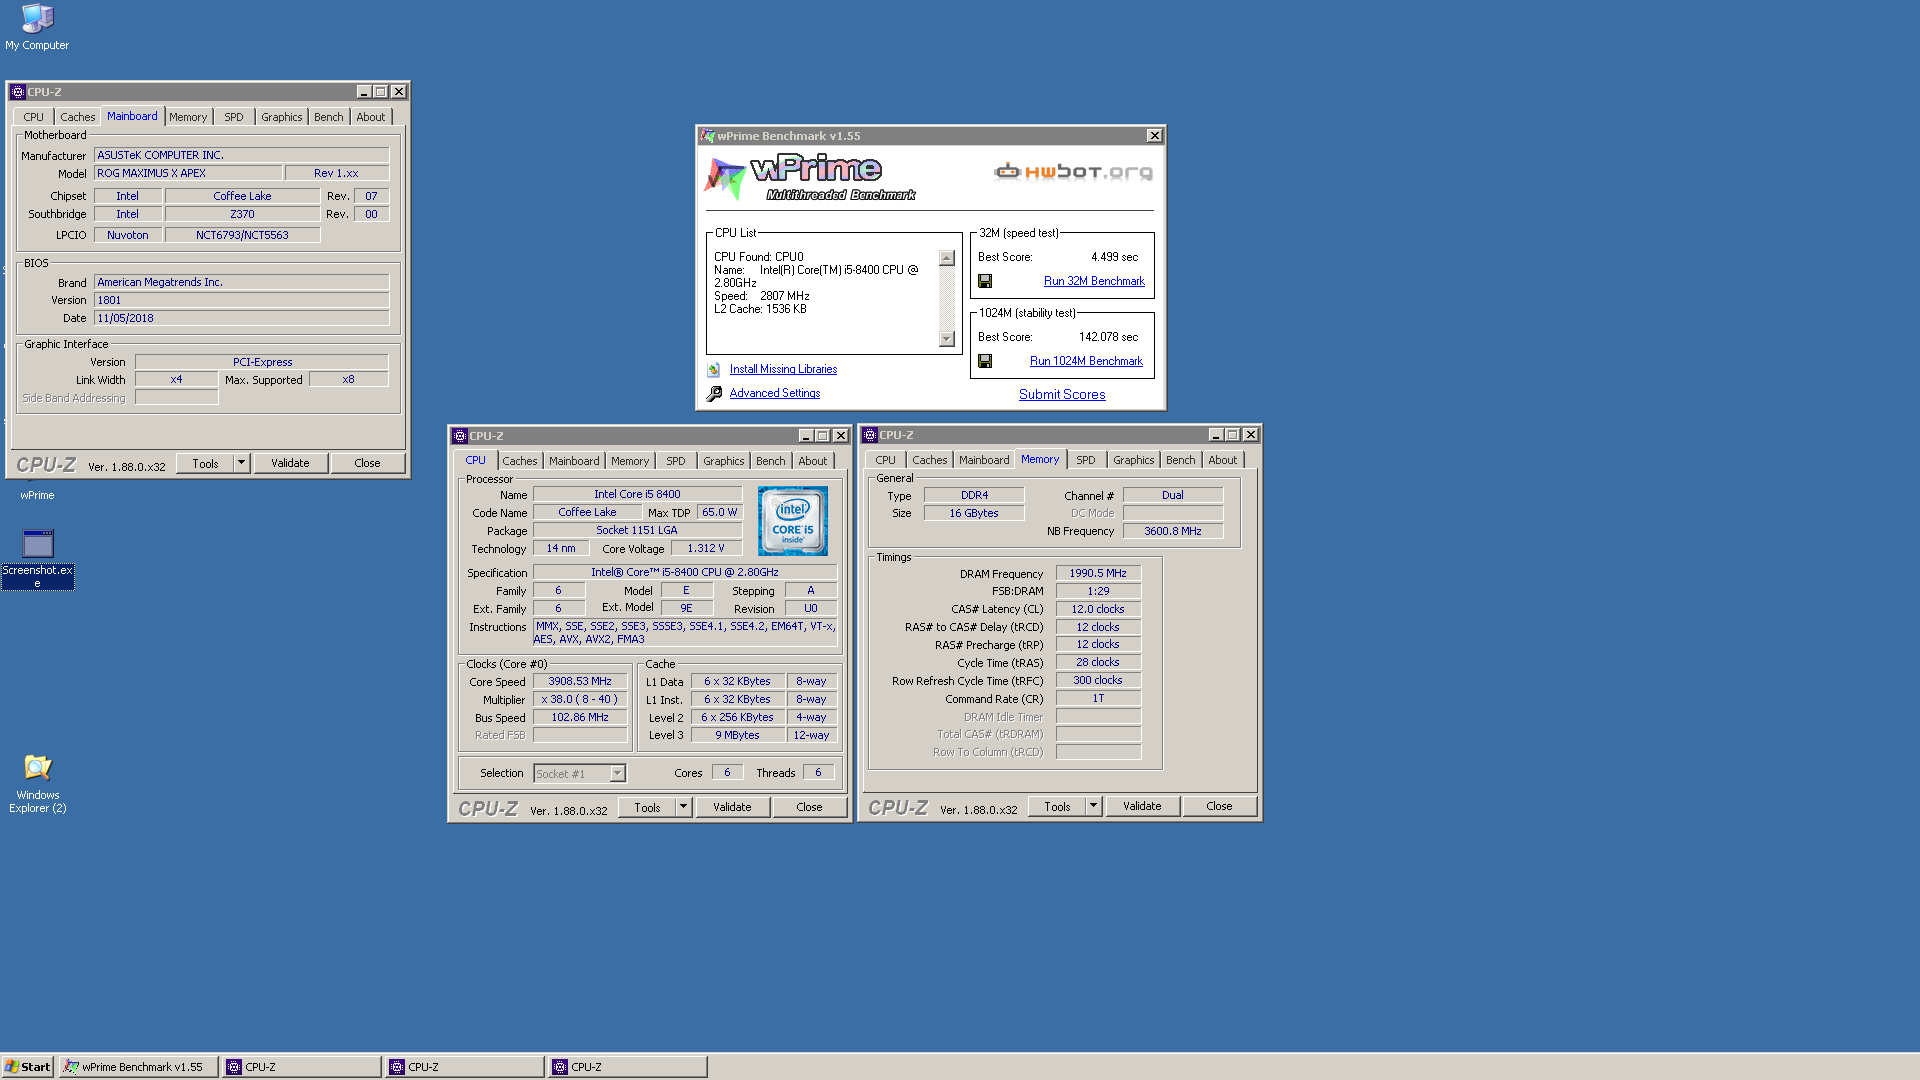This screenshot has height=1080, width=1920.
Task: Click Tools button in Mainboard CPU-Z window
Action: point(205,463)
